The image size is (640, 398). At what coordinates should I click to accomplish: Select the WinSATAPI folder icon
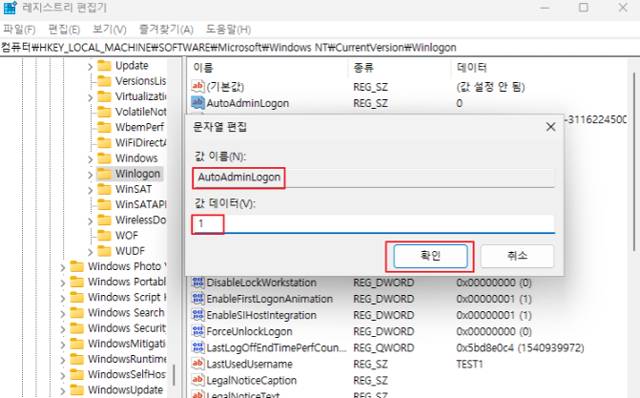(x=104, y=204)
